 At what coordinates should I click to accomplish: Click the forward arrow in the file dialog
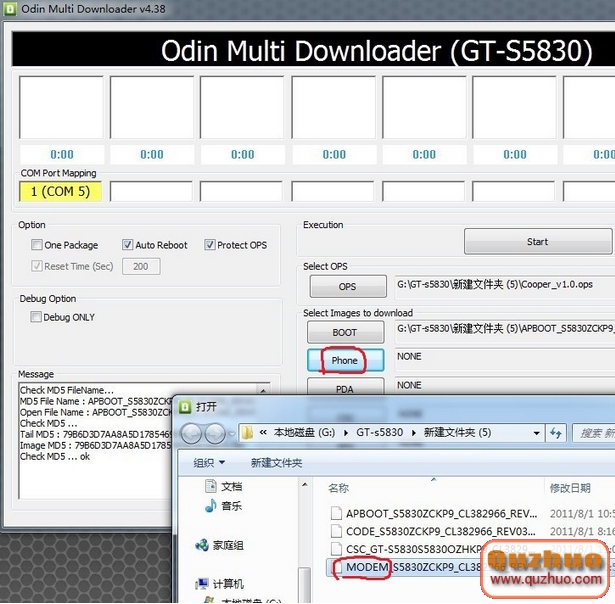(x=214, y=433)
